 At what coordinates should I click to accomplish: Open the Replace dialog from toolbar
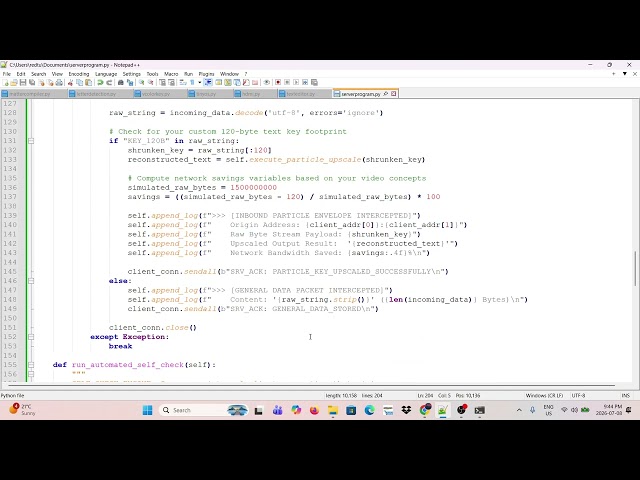[130, 82]
